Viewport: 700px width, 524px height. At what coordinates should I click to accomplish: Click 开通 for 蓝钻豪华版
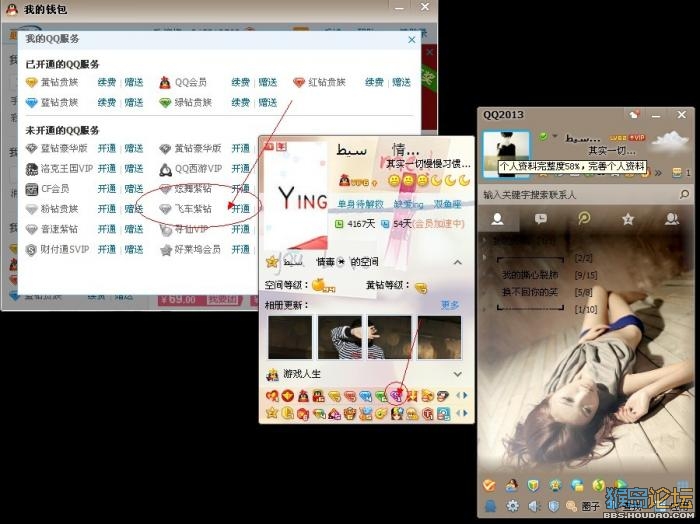click(x=107, y=149)
